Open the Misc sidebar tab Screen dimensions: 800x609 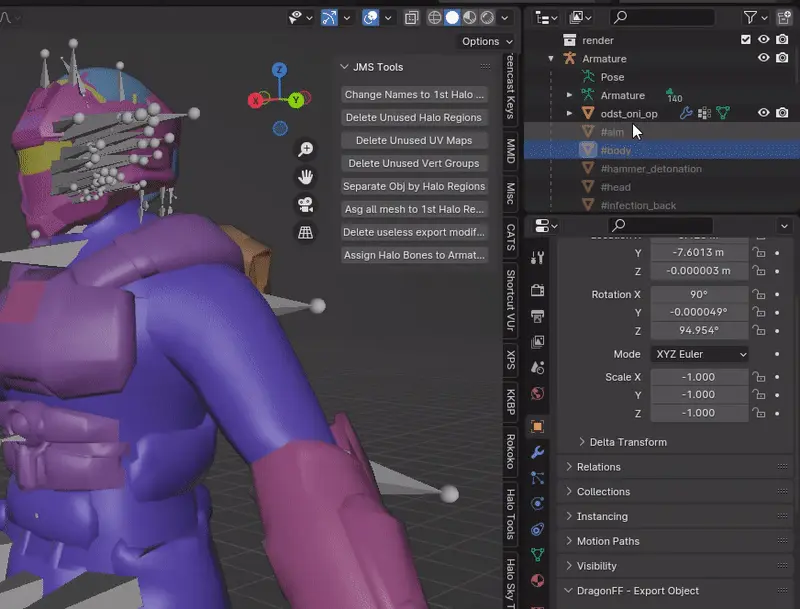tap(510, 193)
